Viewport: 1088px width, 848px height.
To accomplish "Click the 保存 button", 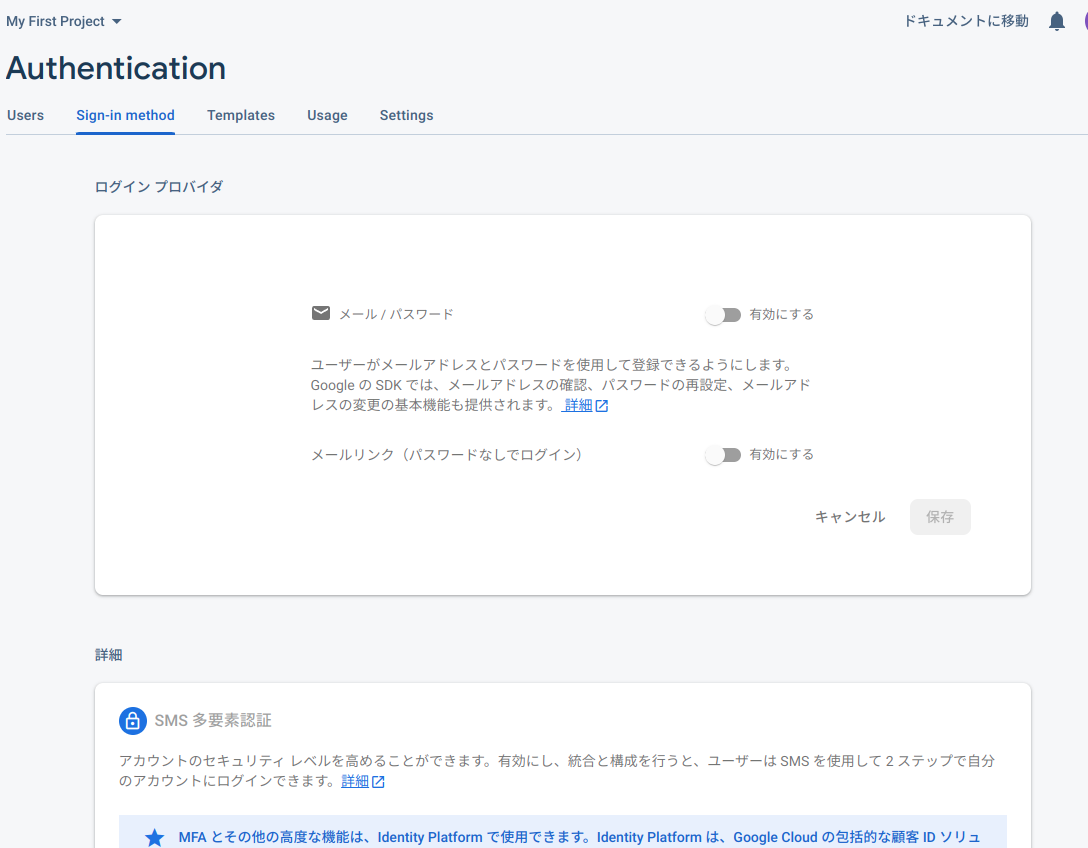I will 940,517.
